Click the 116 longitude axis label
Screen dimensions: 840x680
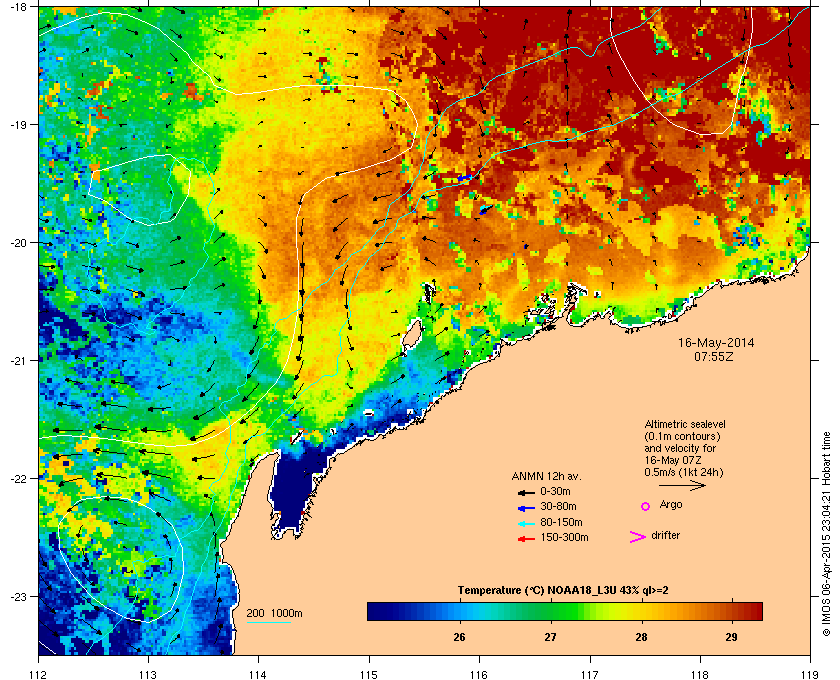click(479, 674)
